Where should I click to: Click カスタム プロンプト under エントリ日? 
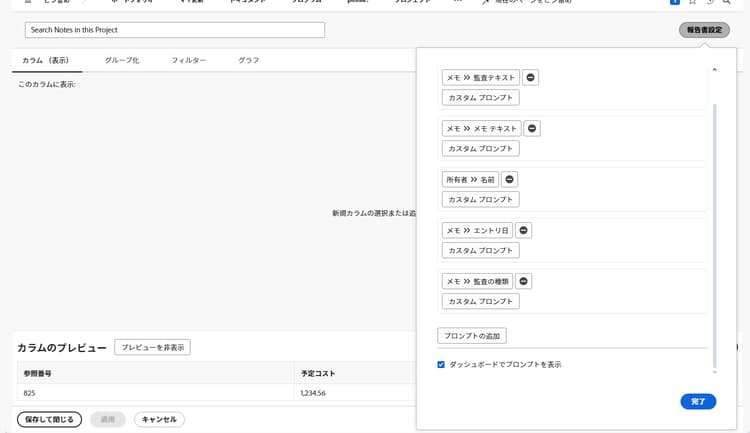(481, 250)
